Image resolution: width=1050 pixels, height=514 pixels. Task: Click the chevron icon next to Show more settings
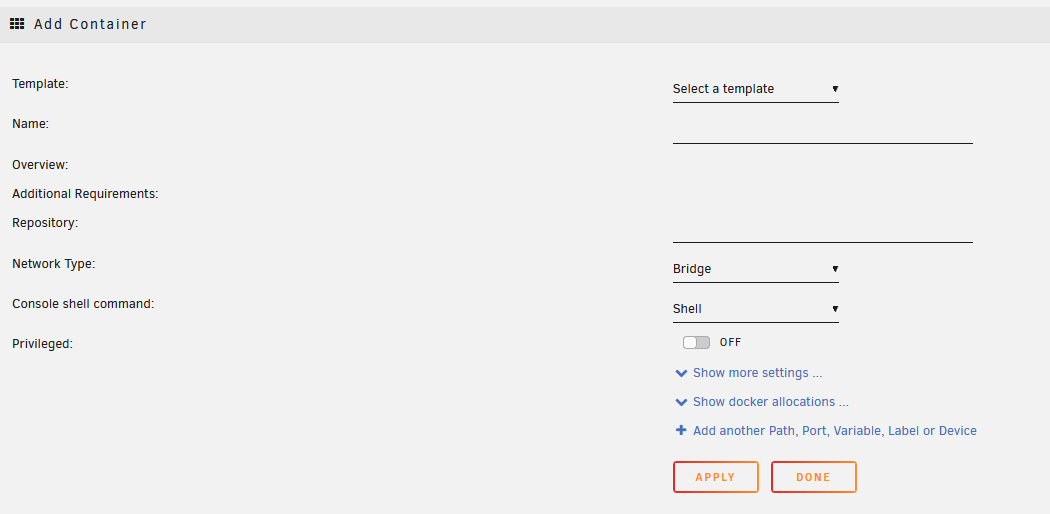[681, 373]
